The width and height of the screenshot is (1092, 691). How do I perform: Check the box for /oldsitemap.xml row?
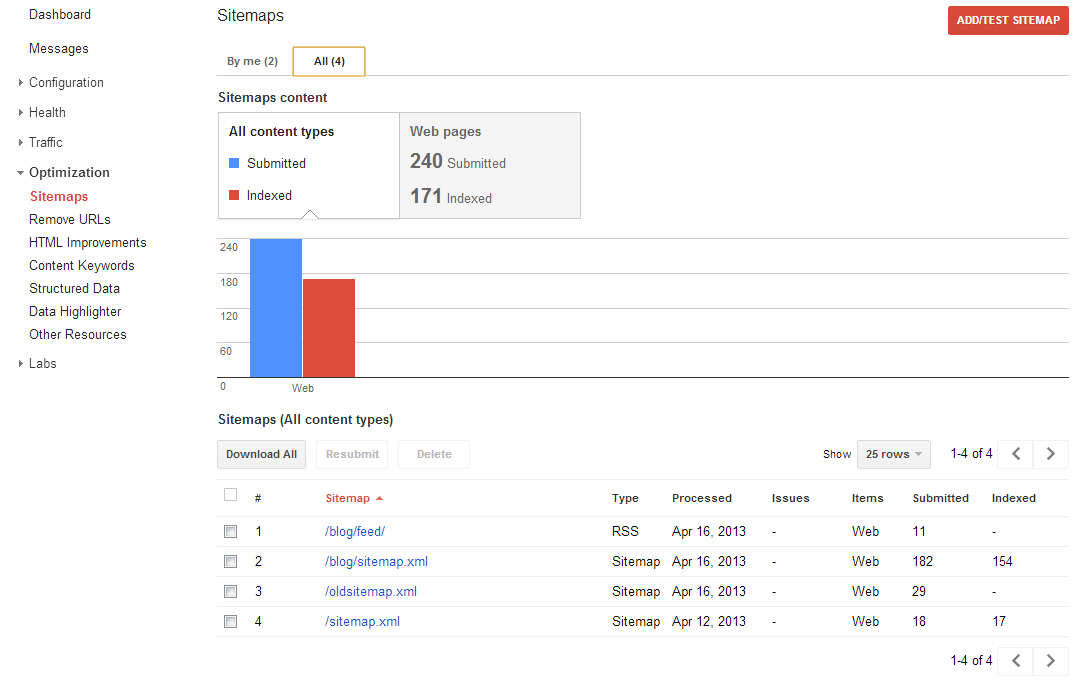tap(231, 591)
